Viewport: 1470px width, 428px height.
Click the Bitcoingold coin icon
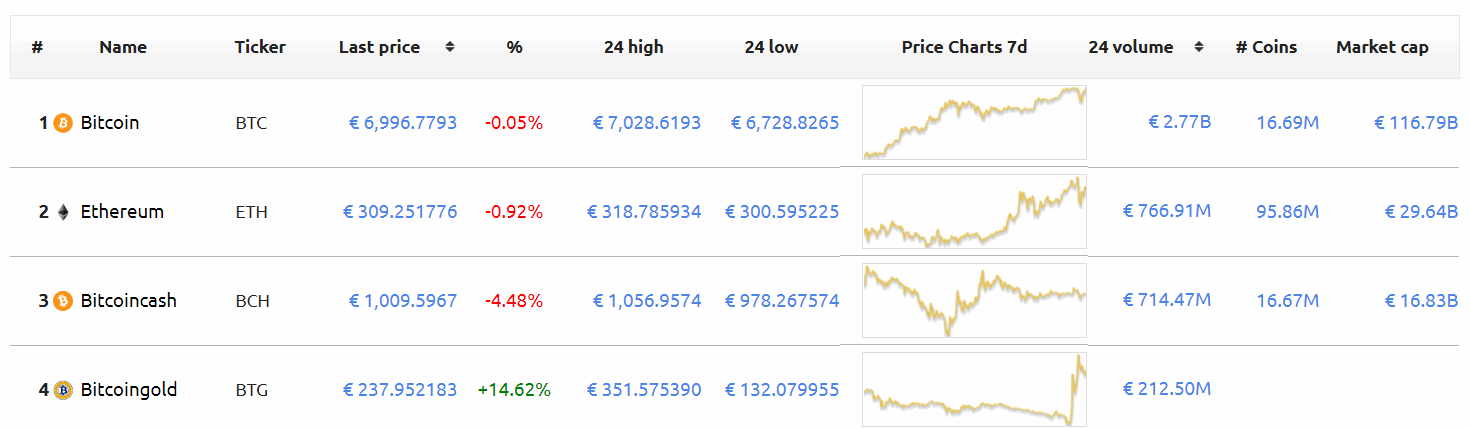coord(63,390)
